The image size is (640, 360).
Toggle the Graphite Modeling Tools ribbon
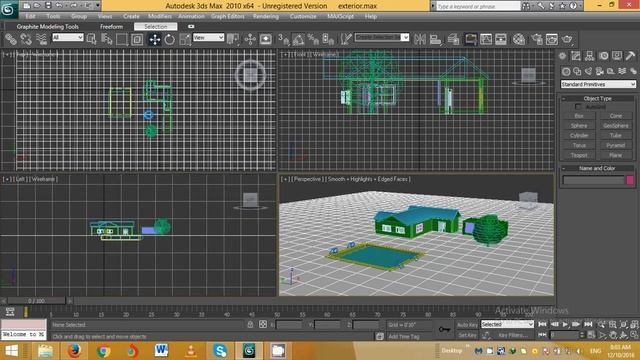coord(470,39)
